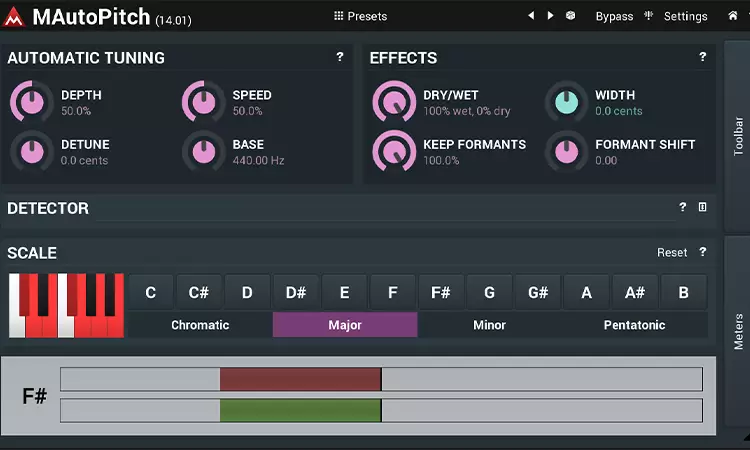Toggle note D in scale

point(247,292)
